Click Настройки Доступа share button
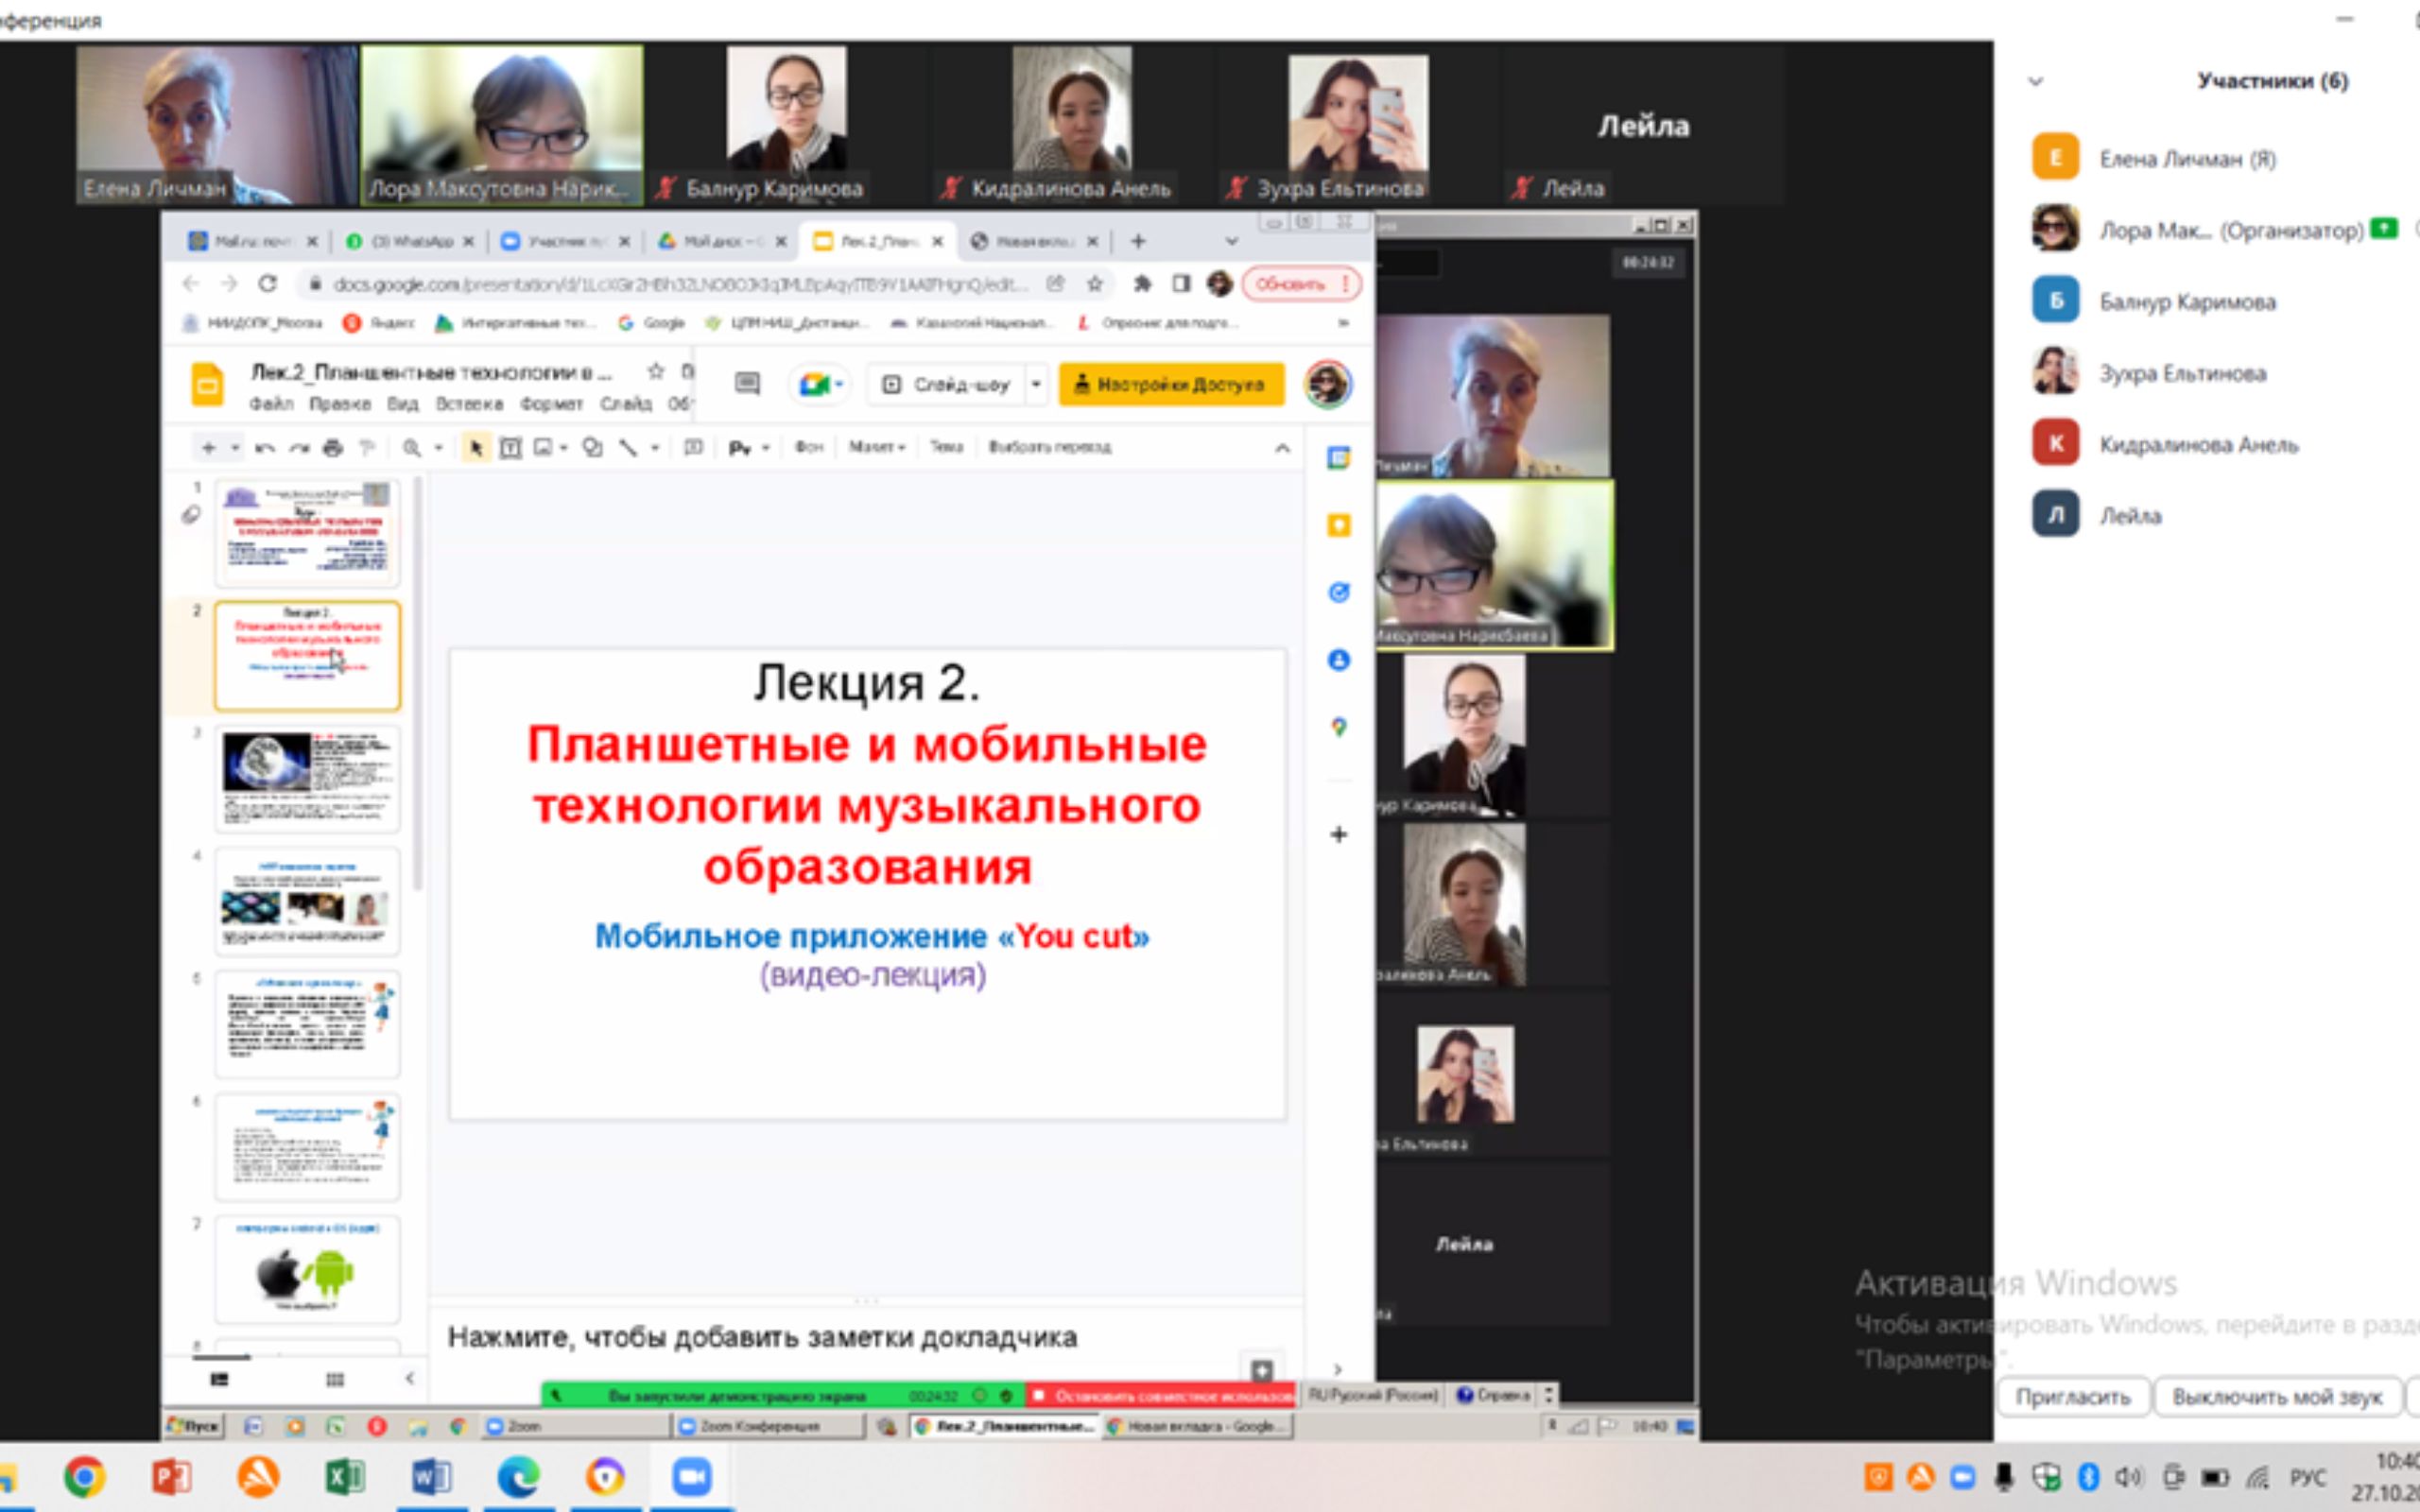Viewport: 2420px width, 1512px height. [x=1171, y=384]
